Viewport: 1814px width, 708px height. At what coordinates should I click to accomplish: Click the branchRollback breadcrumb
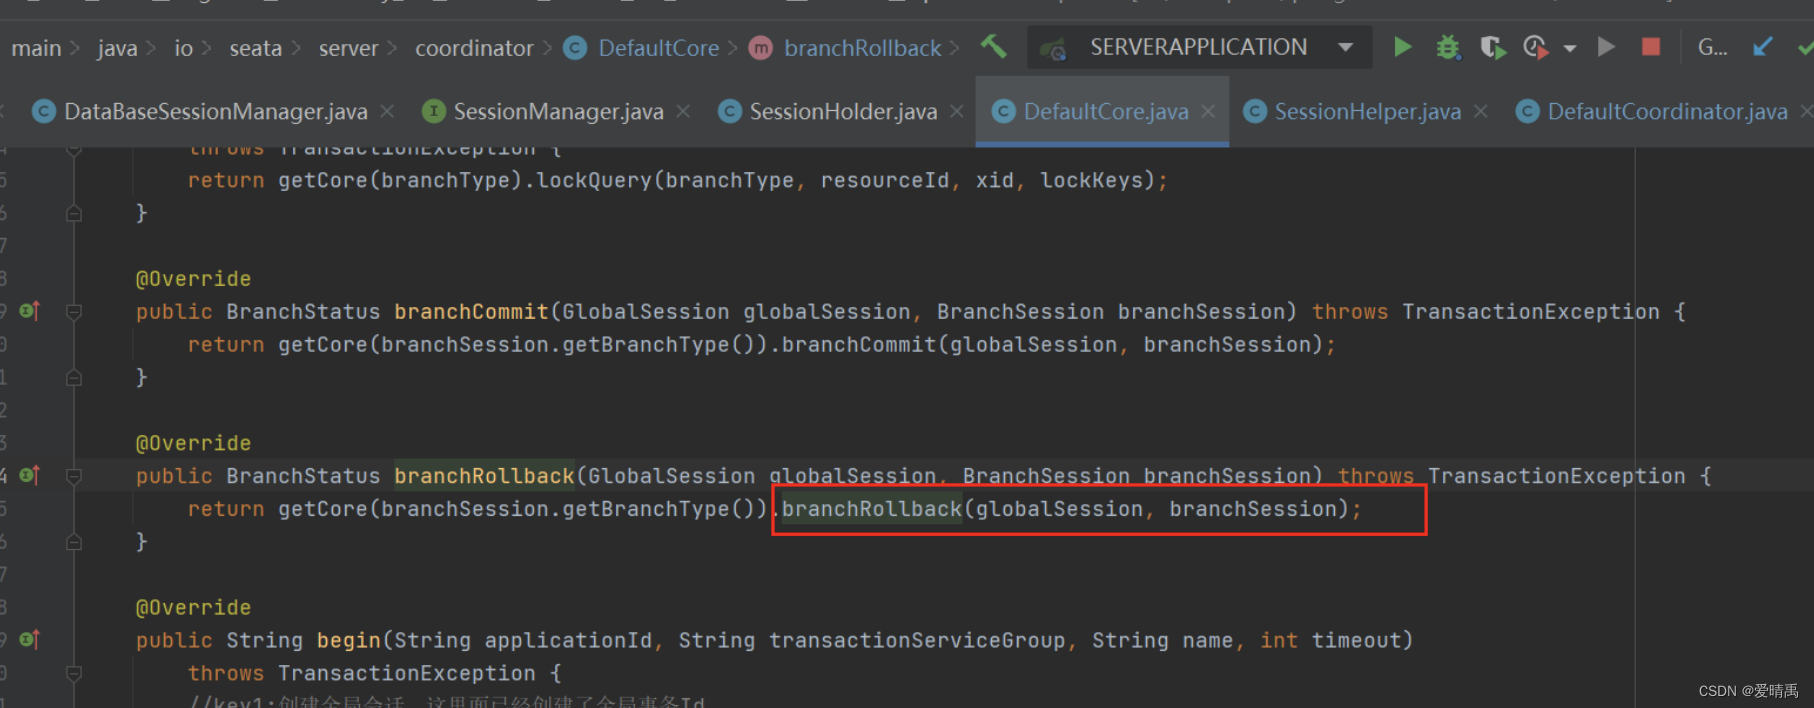click(862, 48)
